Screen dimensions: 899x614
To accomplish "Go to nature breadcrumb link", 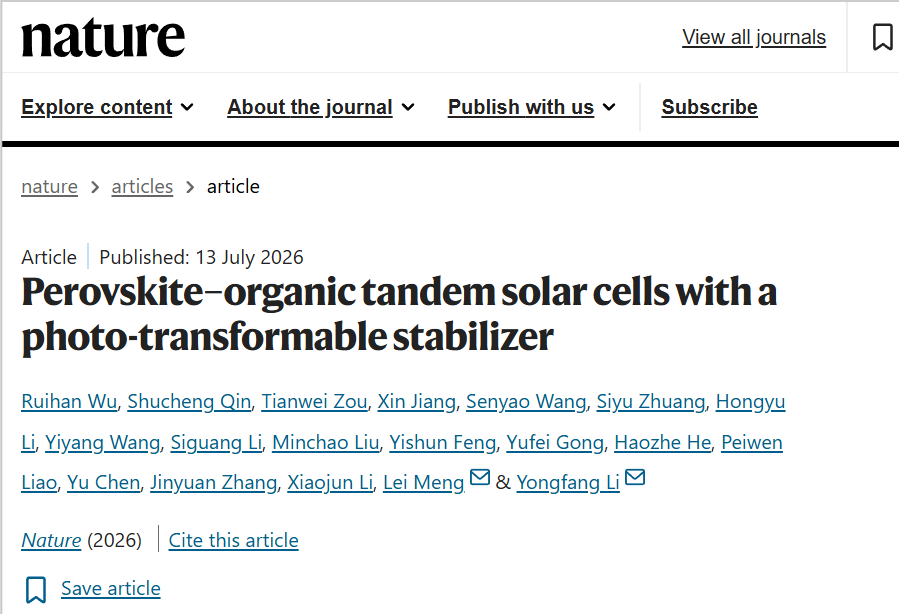I will pos(49,187).
